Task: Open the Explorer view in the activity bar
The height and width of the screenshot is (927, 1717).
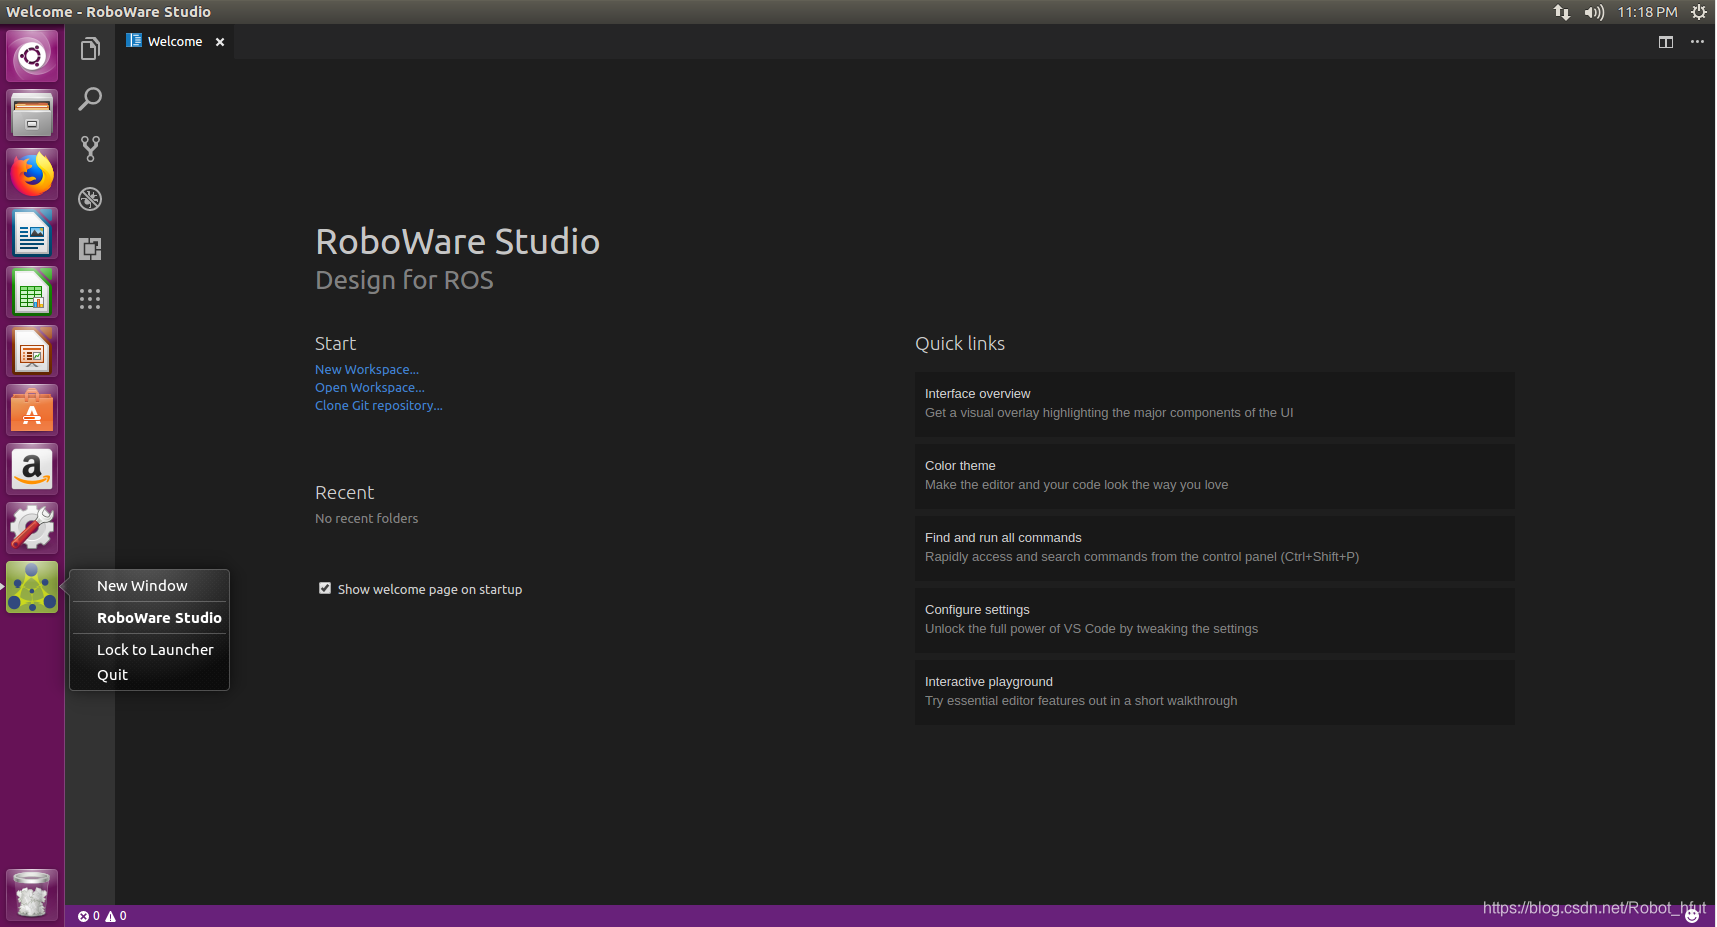Action: pos(90,49)
